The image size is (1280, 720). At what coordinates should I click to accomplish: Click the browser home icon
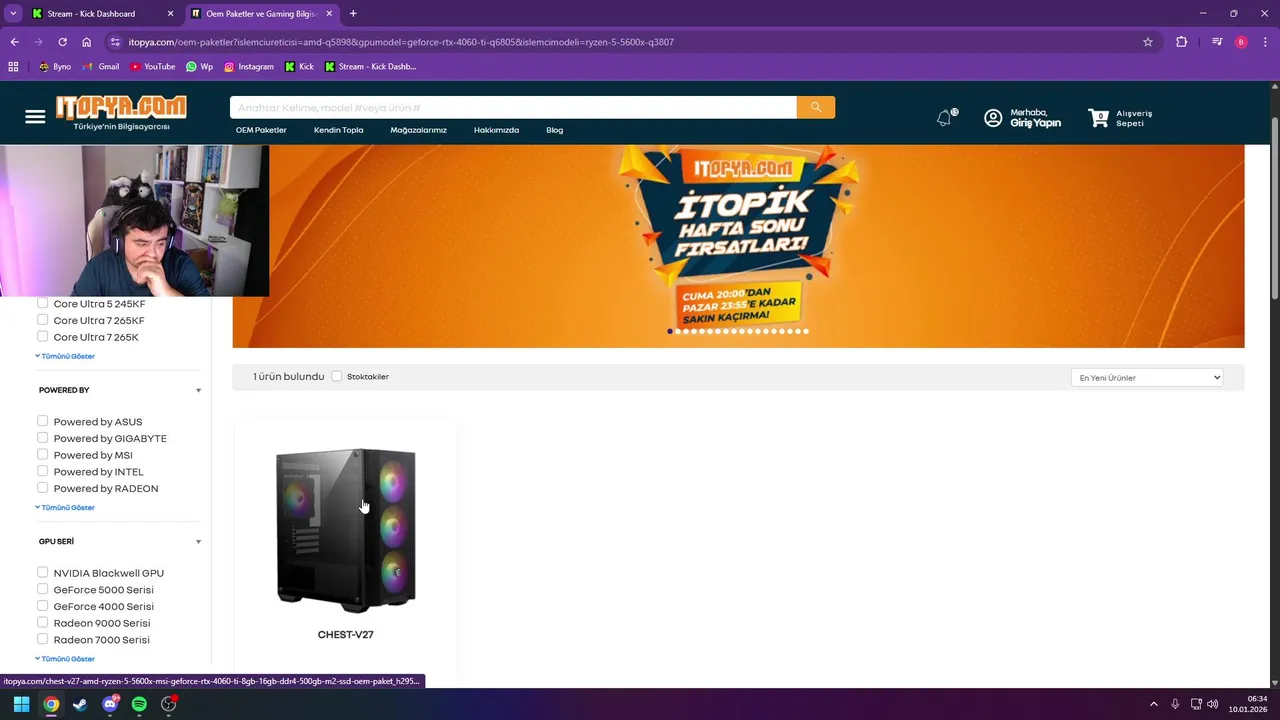click(x=87, y=42)
